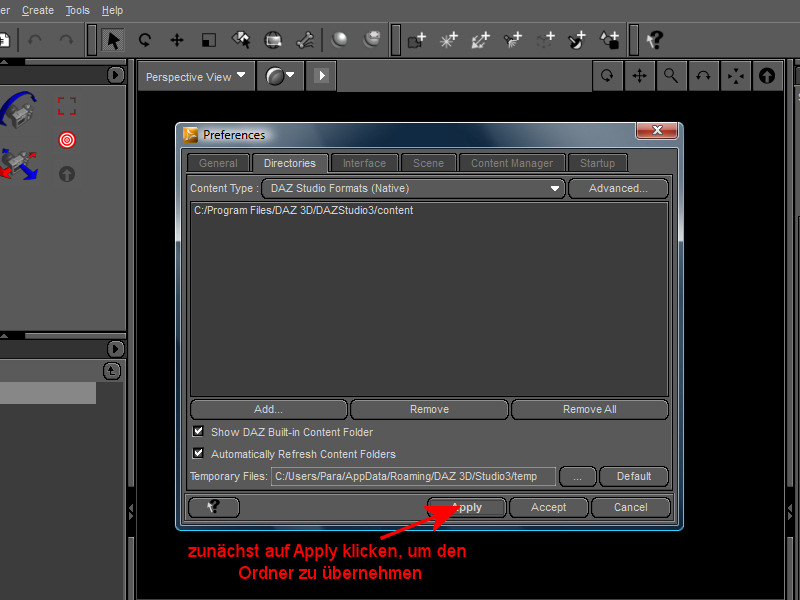This screenshot has height=600, width=800.
Task: Click the Add... button
Action: 268,409
